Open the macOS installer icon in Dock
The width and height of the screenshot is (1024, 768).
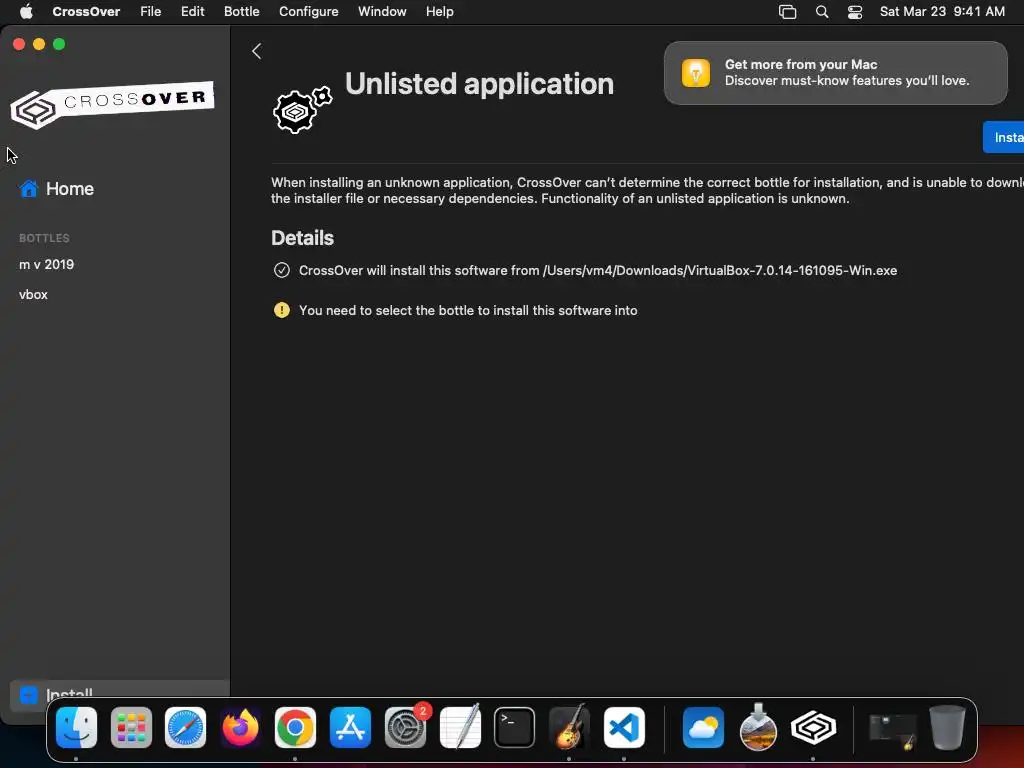pos(758,728)
